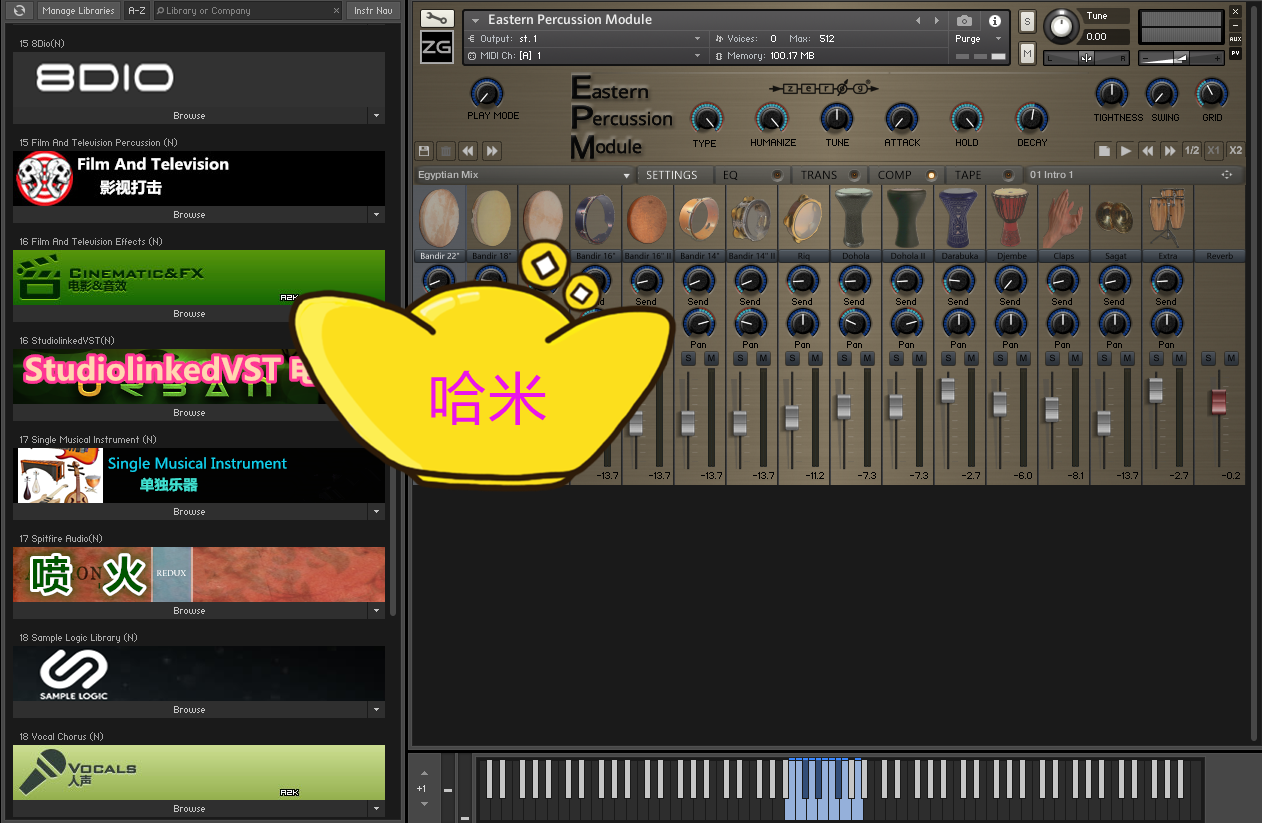Toggle the TAPE power LED

click(x=1008, y=175)
